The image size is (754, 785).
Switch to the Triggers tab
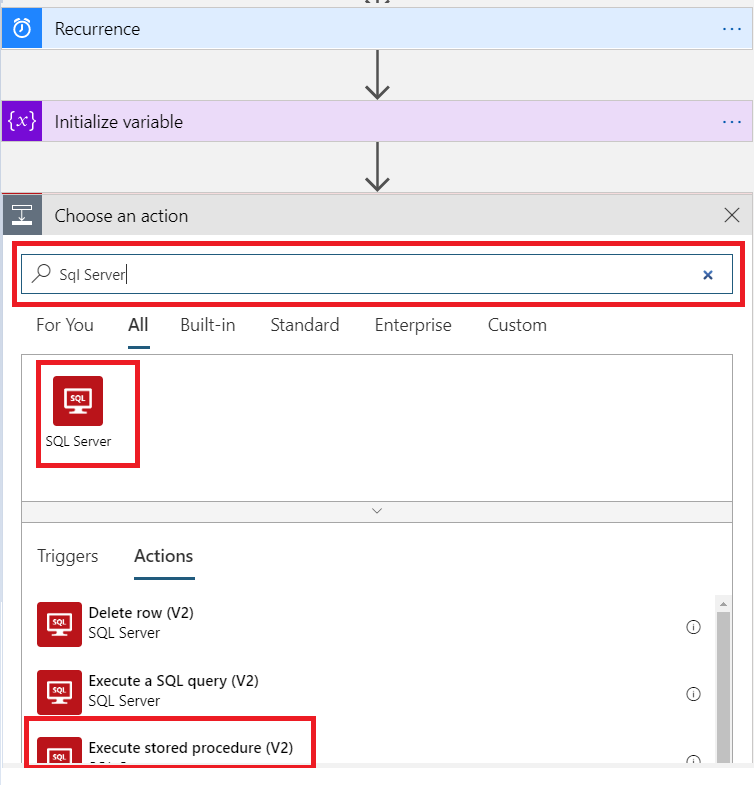click(68, 556)
